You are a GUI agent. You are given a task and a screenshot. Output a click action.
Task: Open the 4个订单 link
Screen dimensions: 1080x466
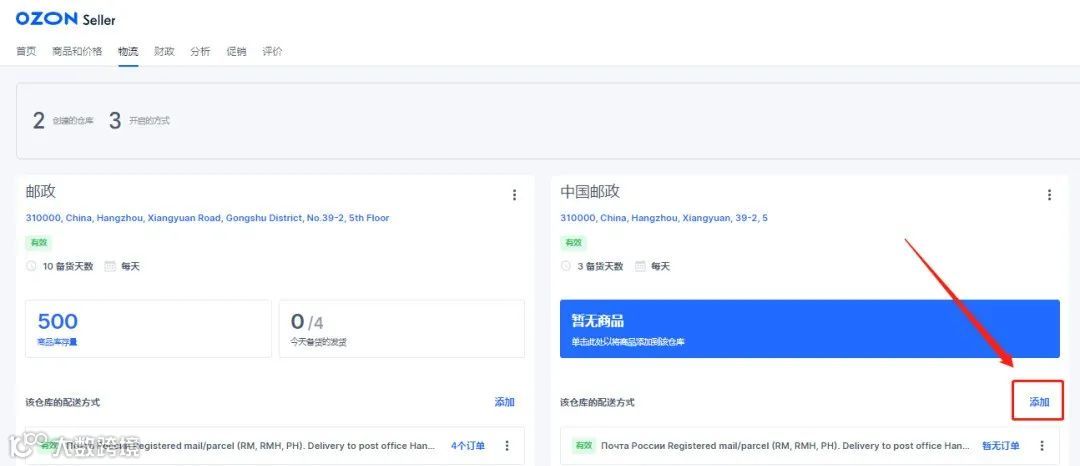[468, 446]
